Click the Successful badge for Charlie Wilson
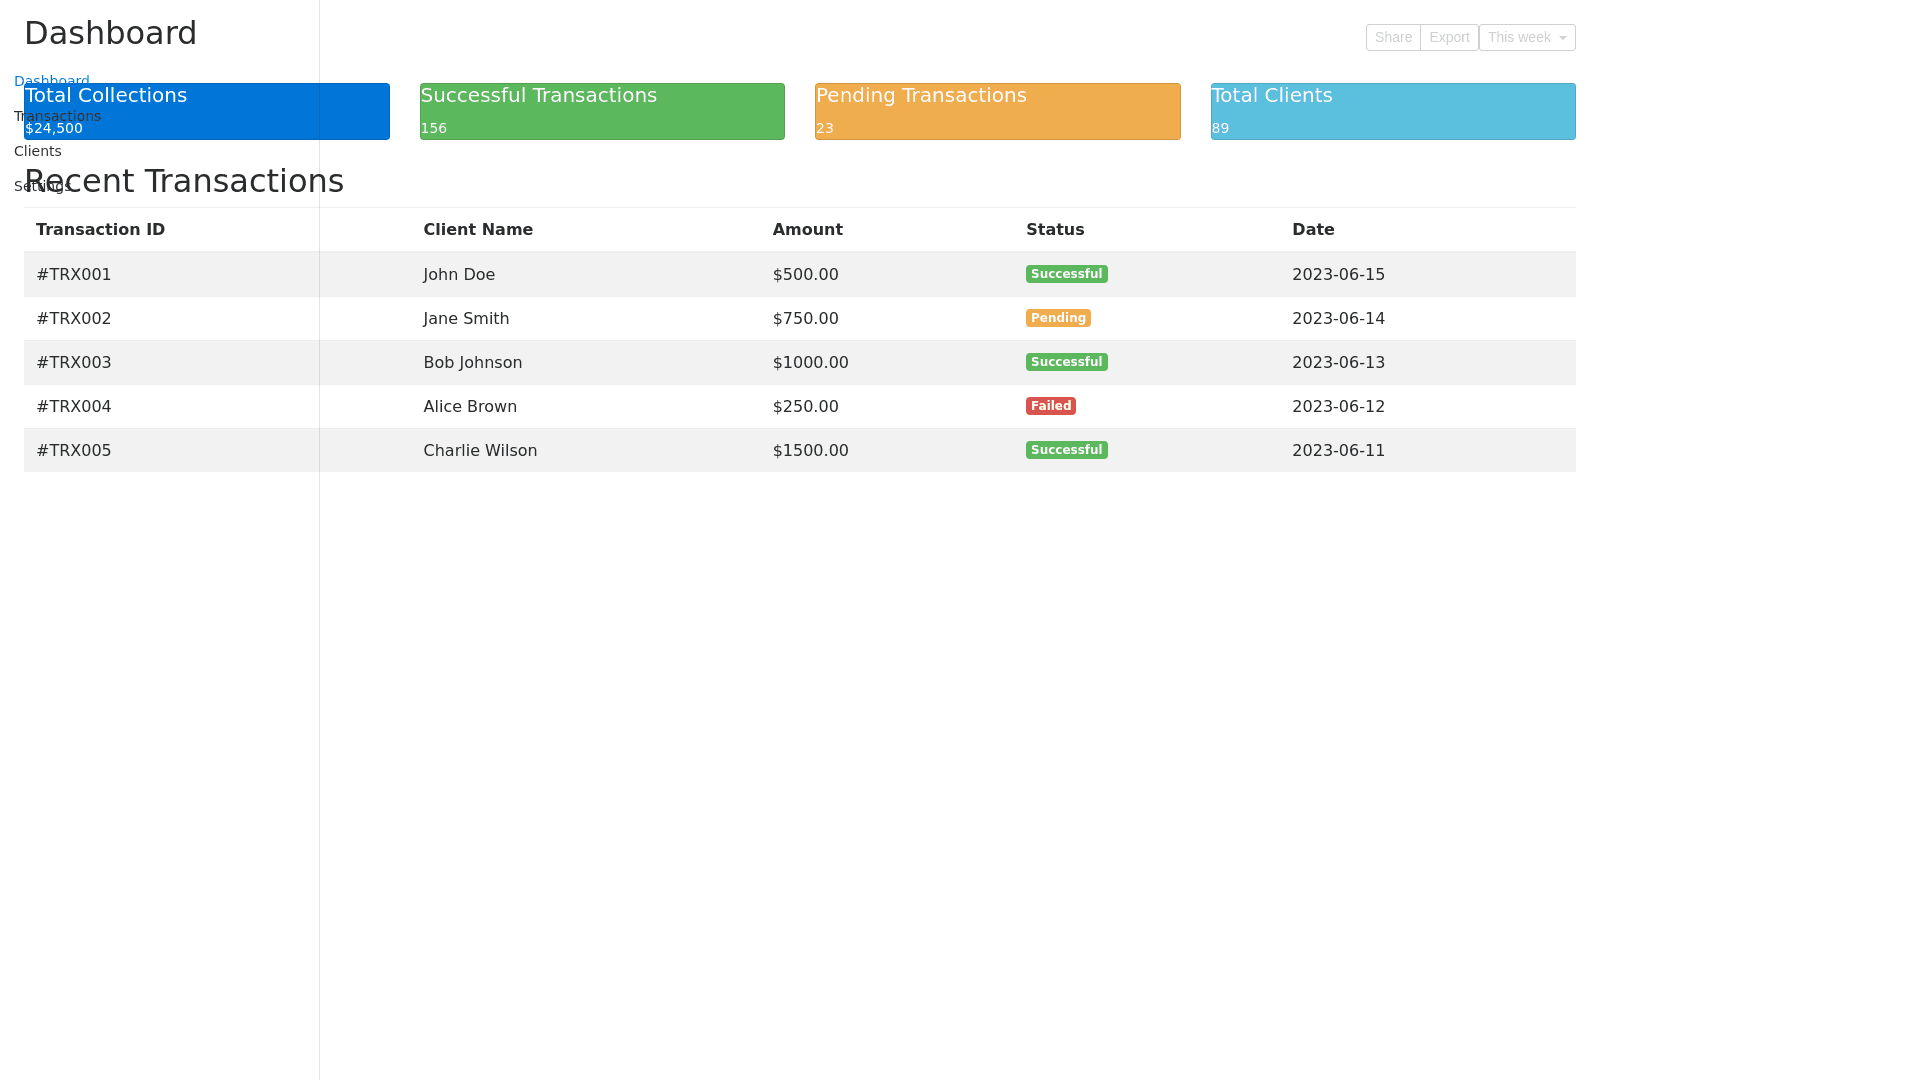 1066,450
